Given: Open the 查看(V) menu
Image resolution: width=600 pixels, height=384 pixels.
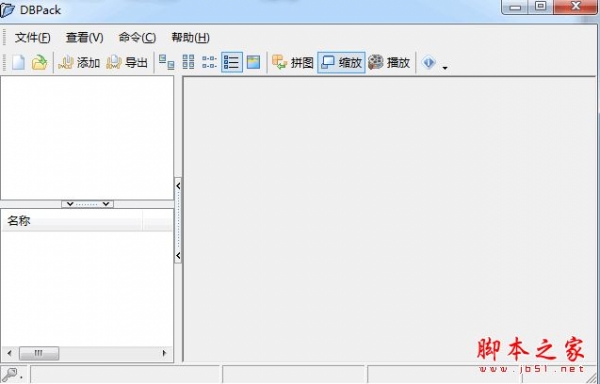Looking at the screenshot, I should tap(85, 37).
